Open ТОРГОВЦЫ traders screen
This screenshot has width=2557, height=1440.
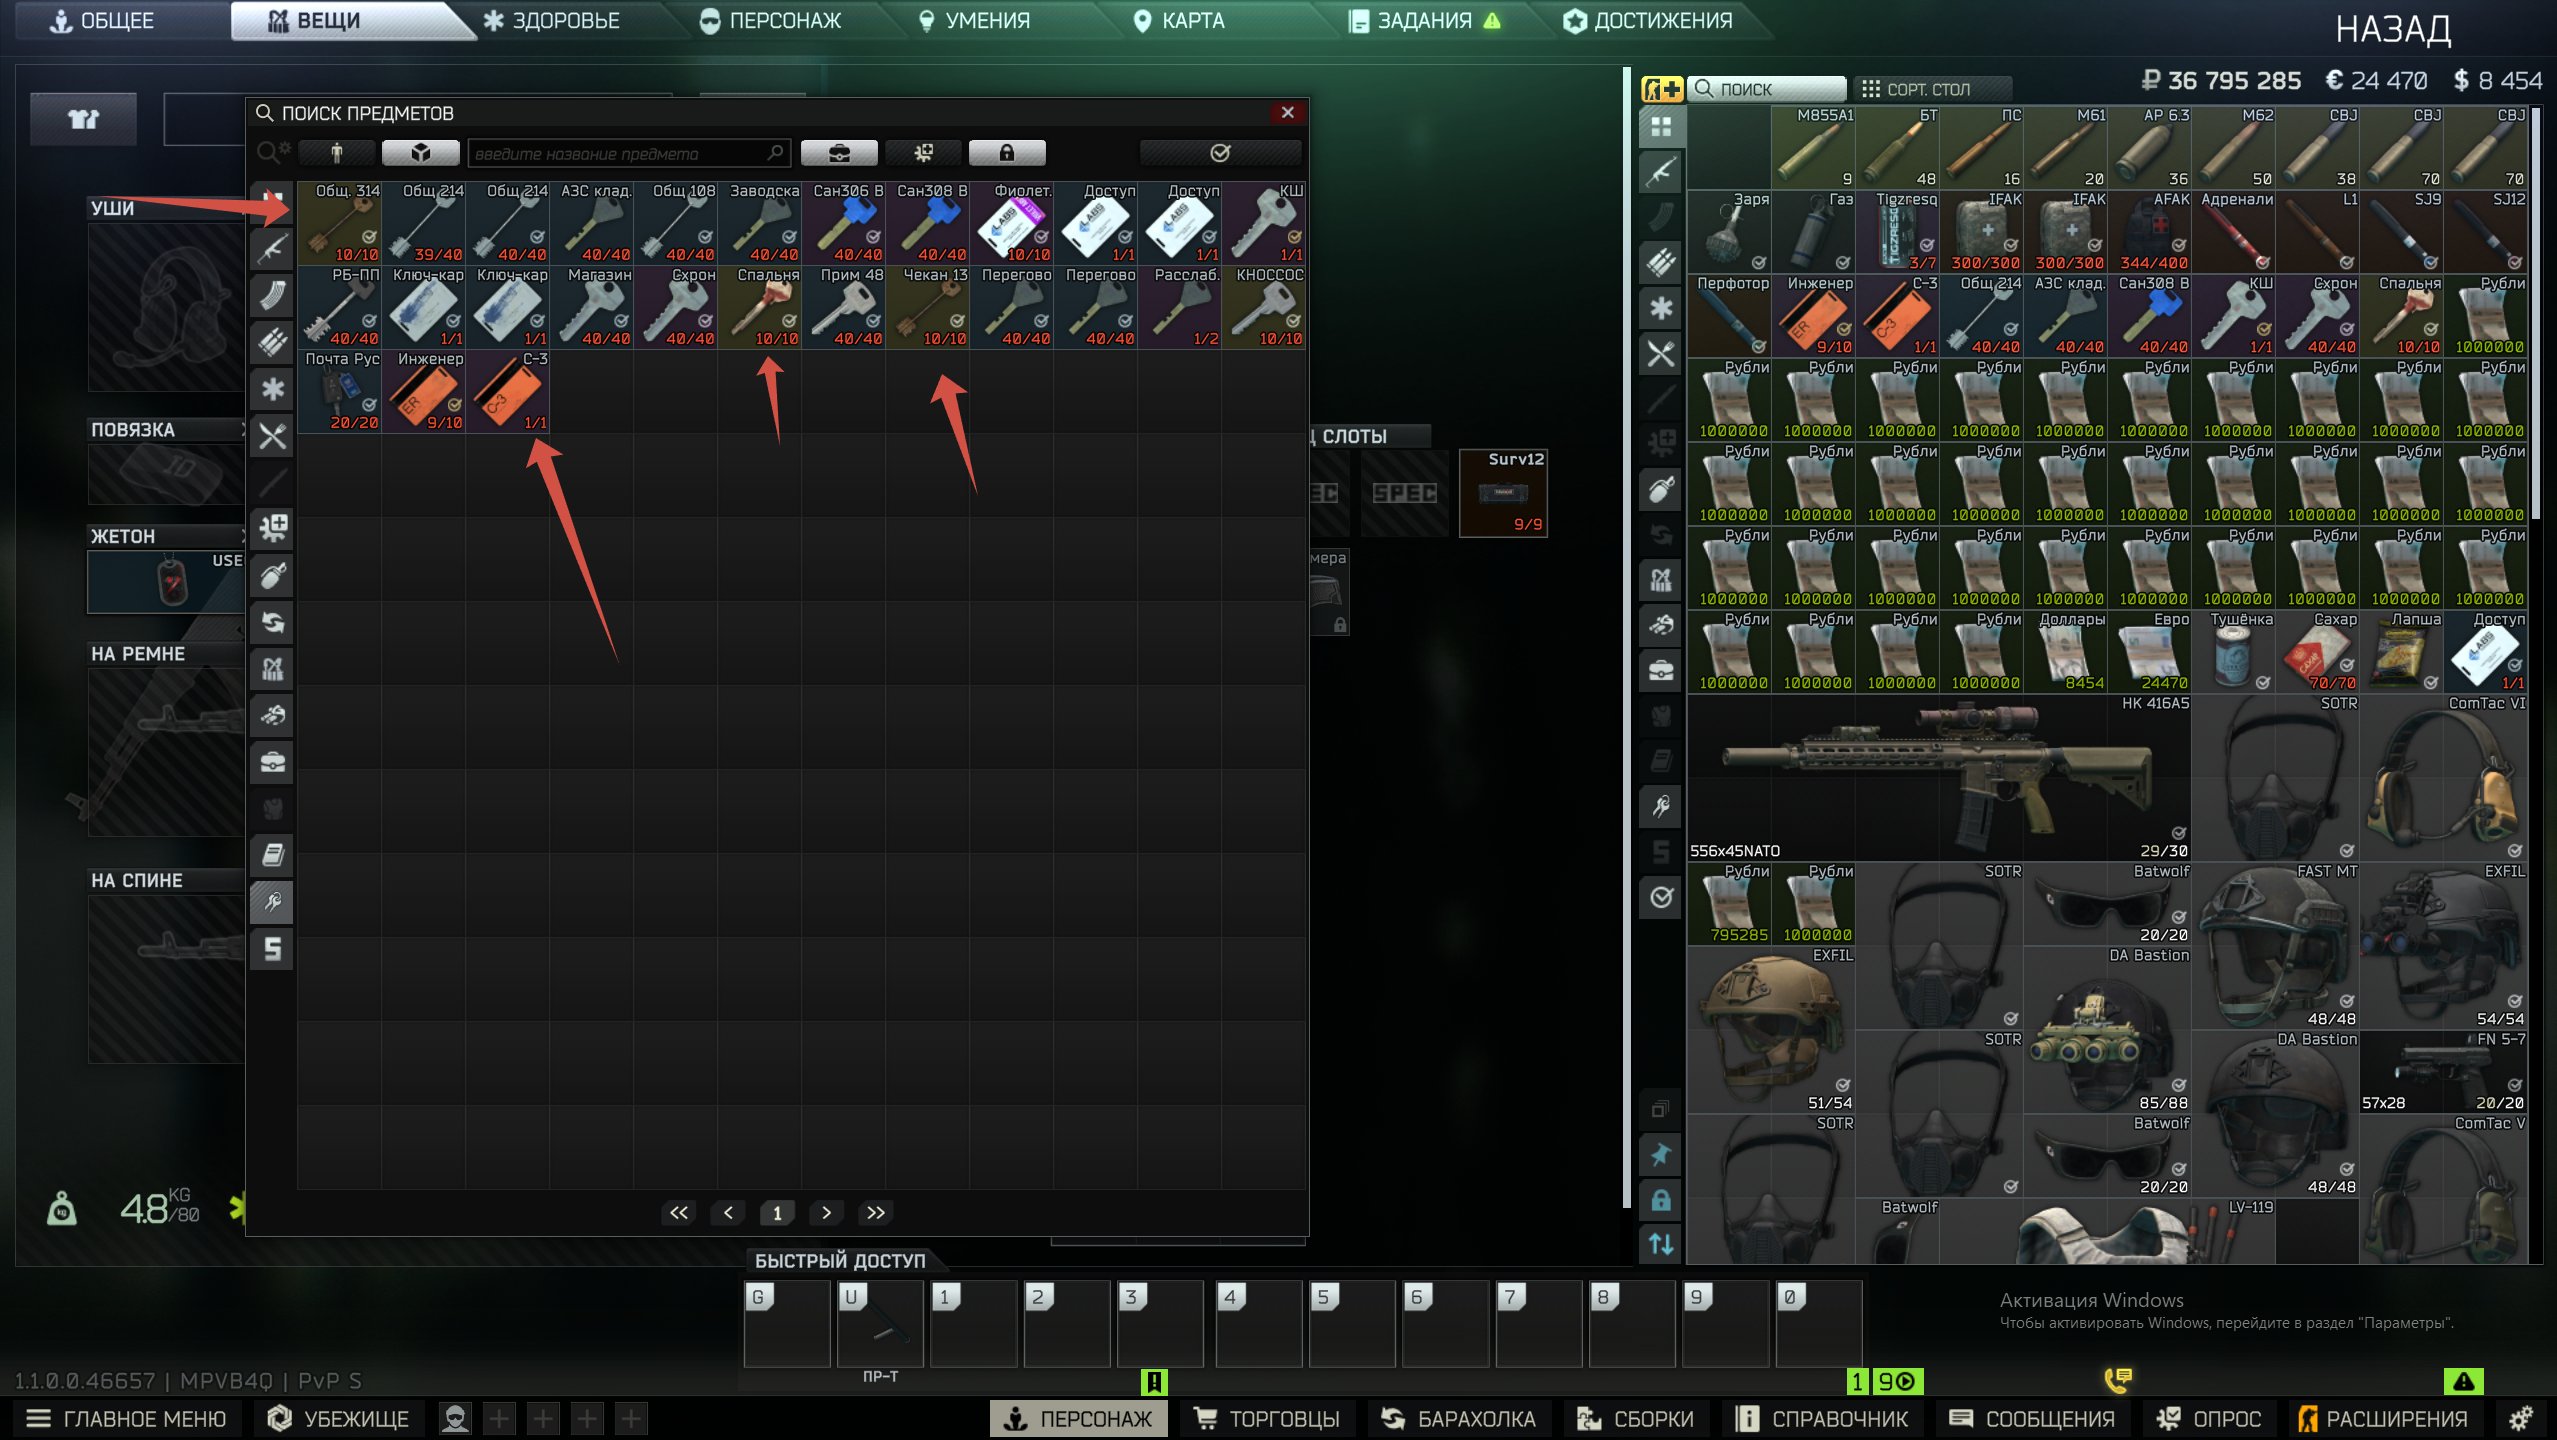[x=1267, y=1419]
